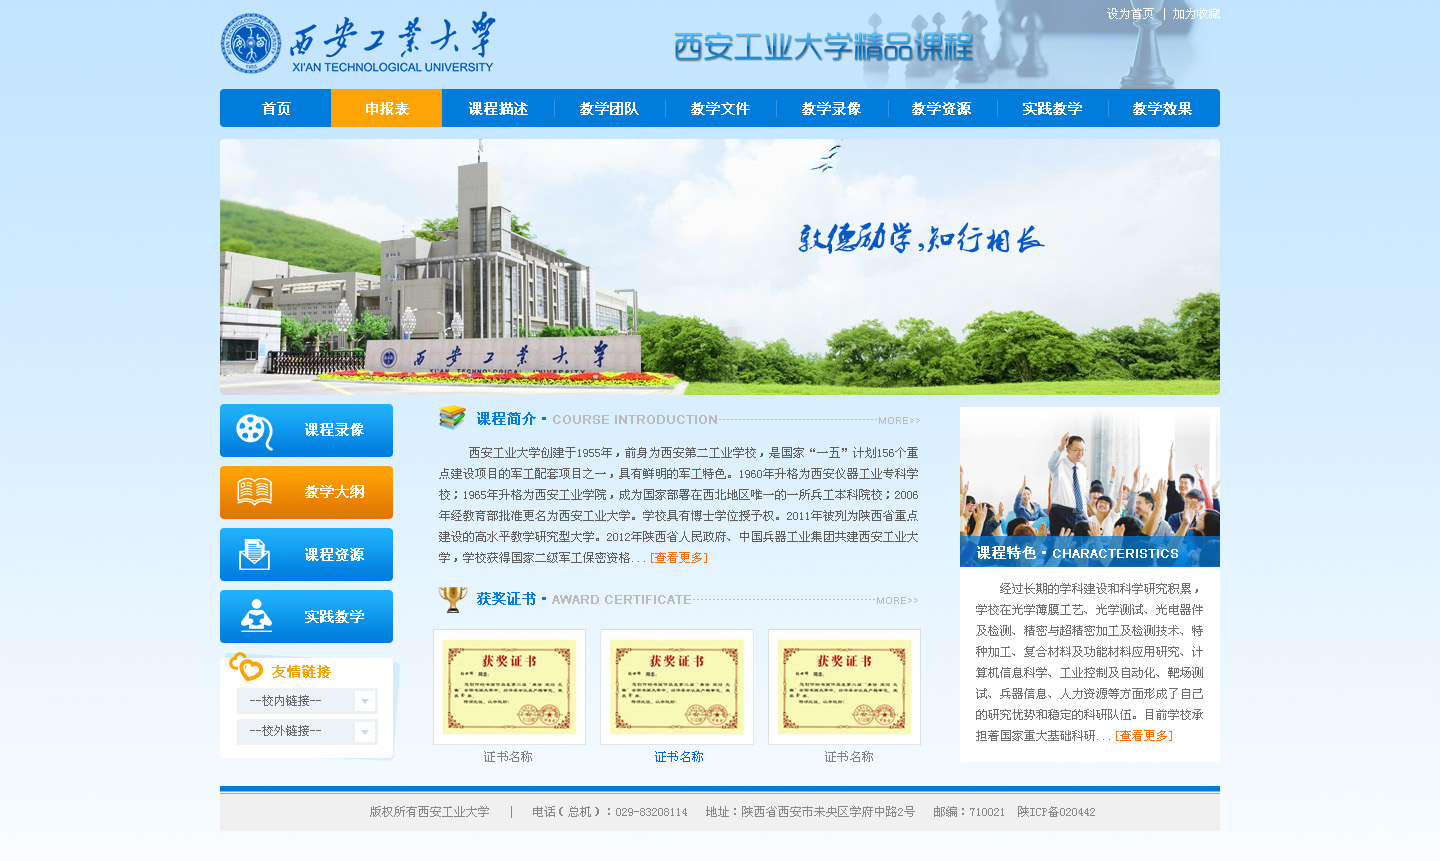Click the 西安工业大学精品课程 title graphic
Viewport: 1440px width, 861px height.
pos(823,47)
